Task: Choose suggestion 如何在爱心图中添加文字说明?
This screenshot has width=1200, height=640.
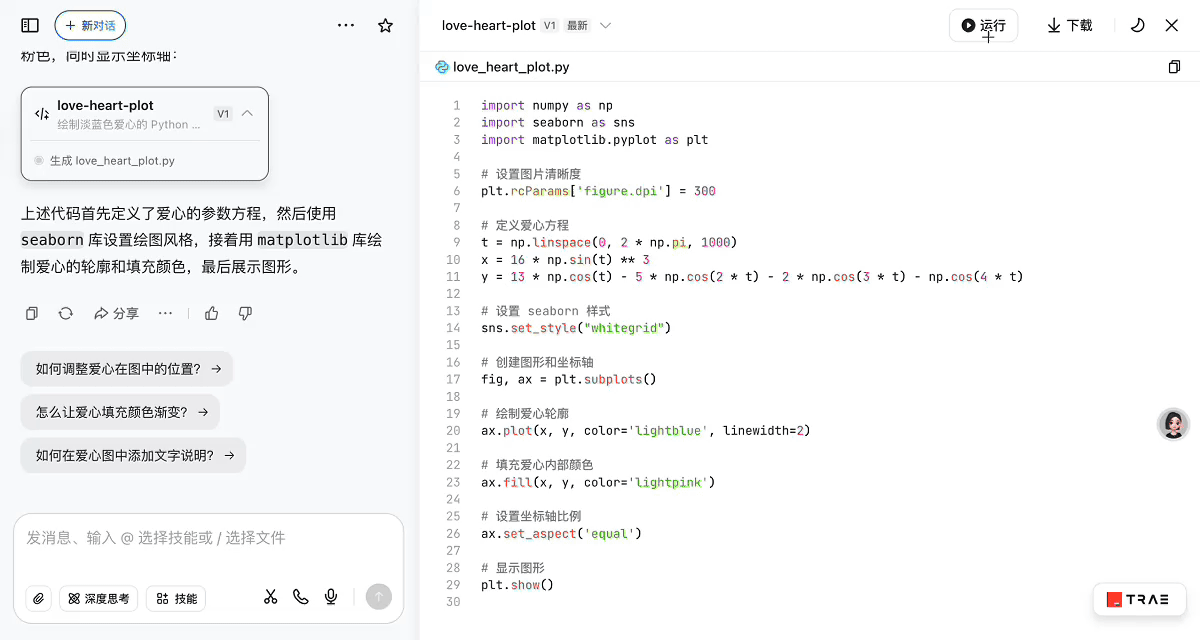Action: [133, 455]
